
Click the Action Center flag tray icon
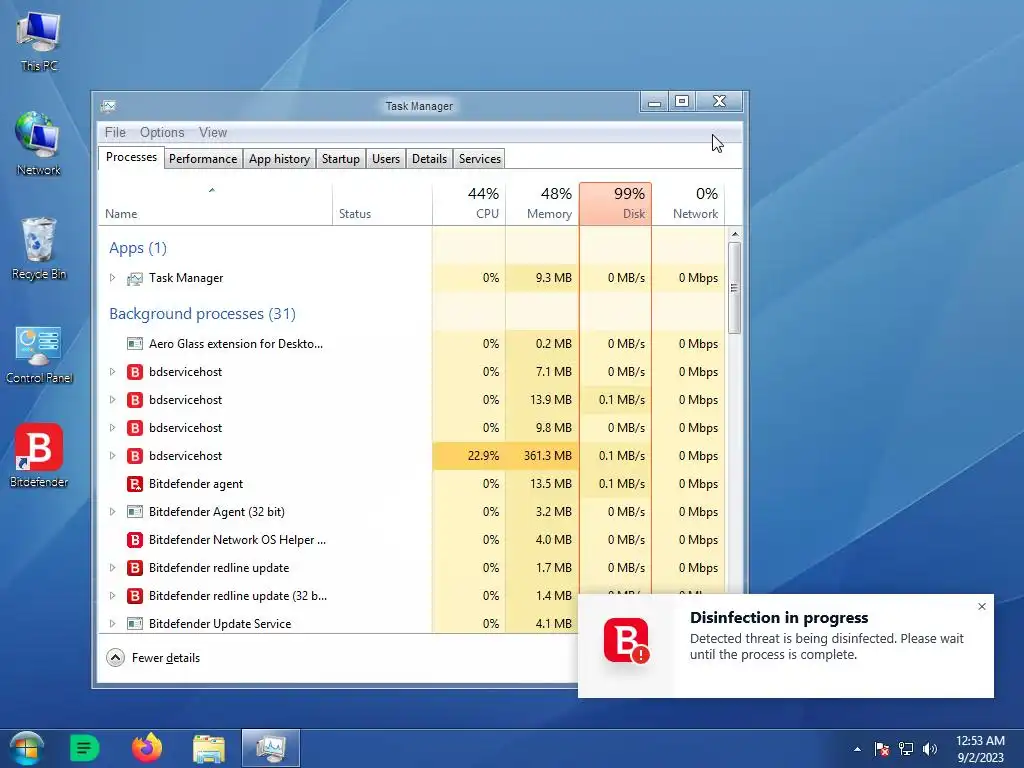(x=881, y=749)
